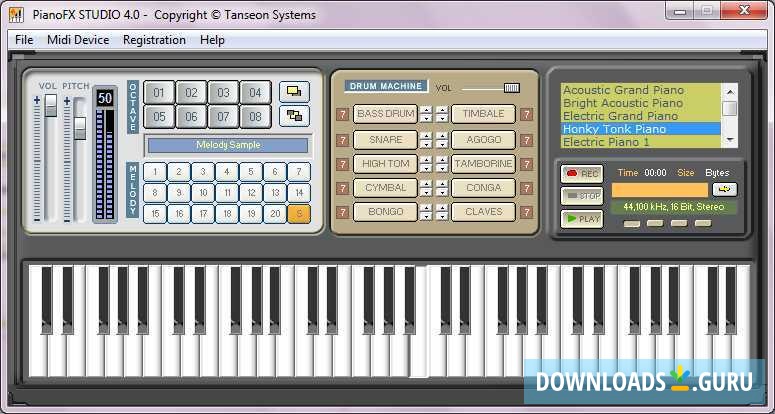This screenshot has width=775, height=414.
Task: Click up arrow of TIMBALE stepper
Action: pyautogui.click(x=442, y=110)
